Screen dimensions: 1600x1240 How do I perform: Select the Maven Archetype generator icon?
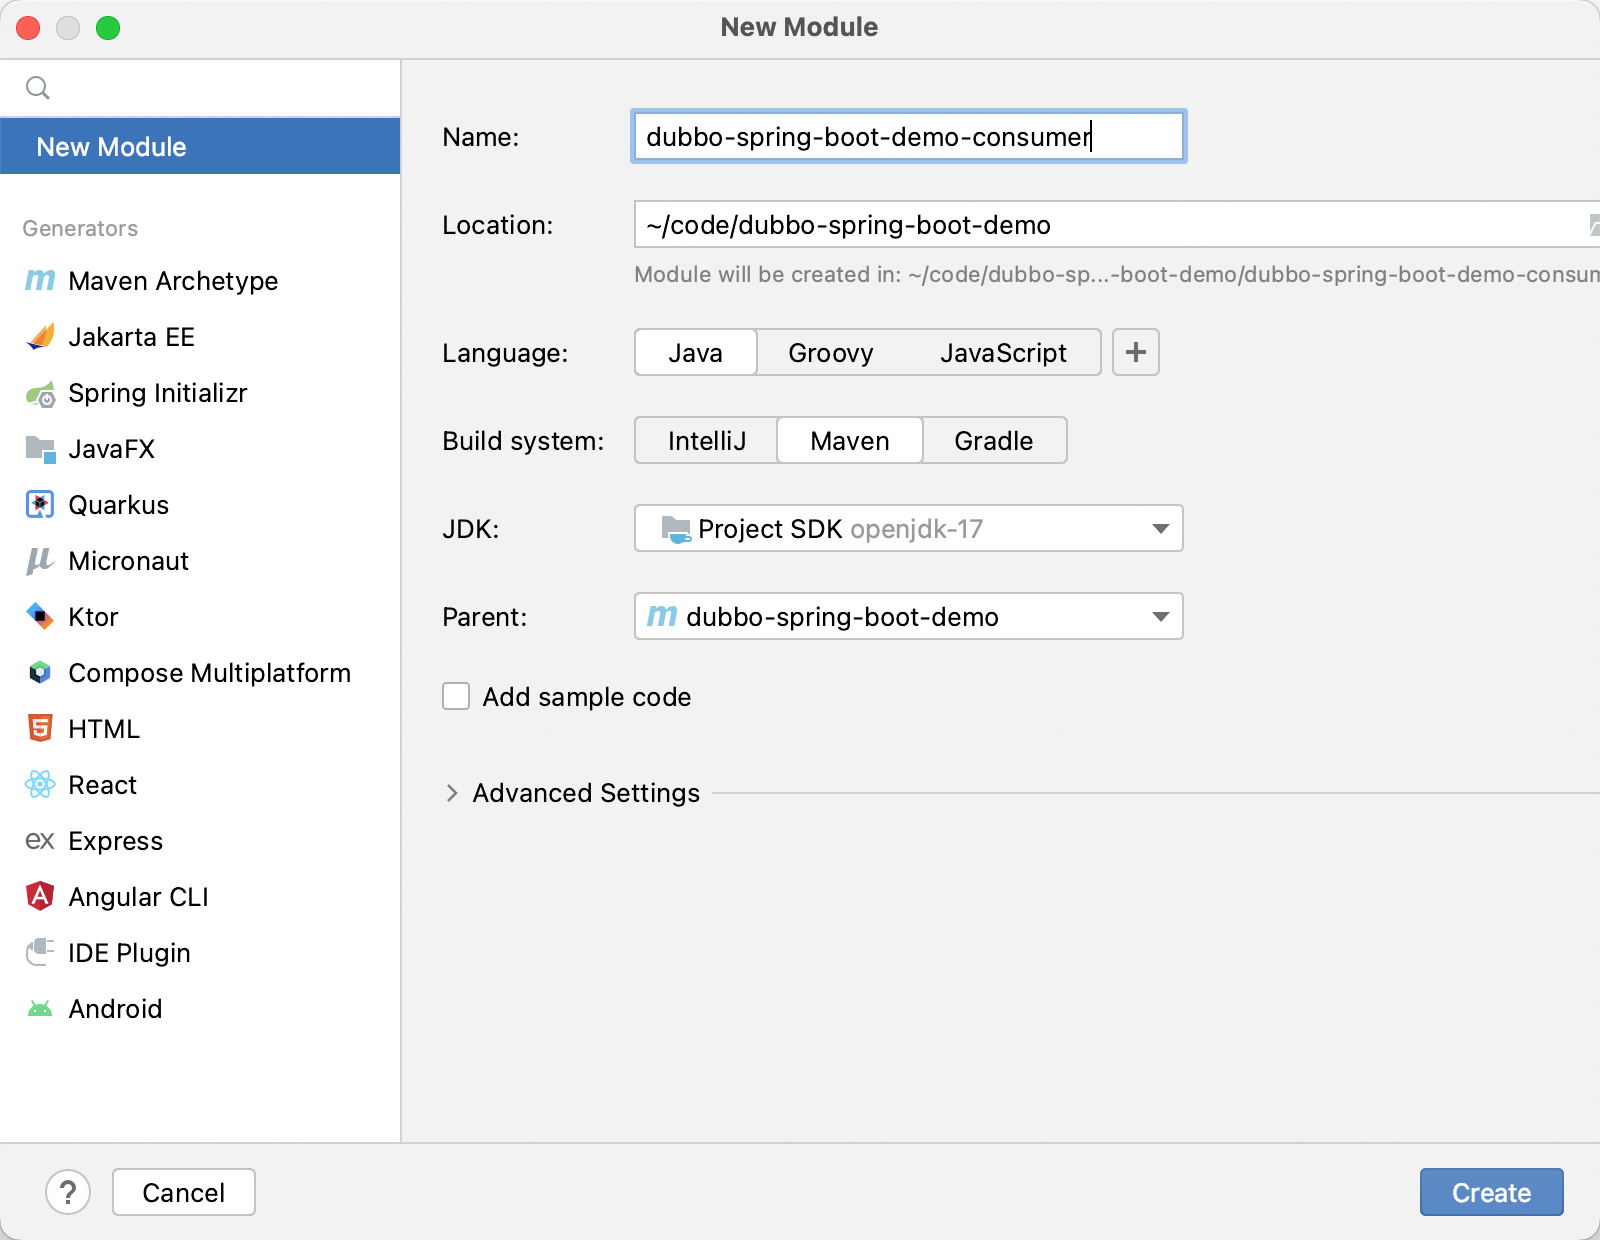click(x=40, y=281)
